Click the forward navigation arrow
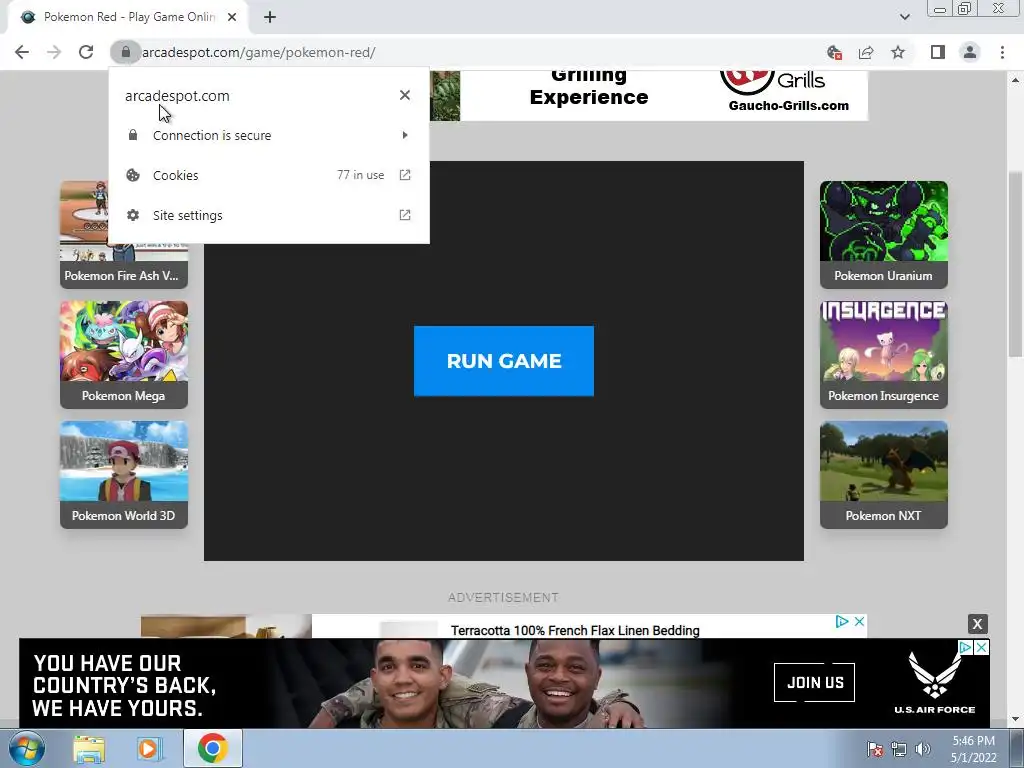The height and width of the screenshot is (768, 1024). (x=54, y=52)
